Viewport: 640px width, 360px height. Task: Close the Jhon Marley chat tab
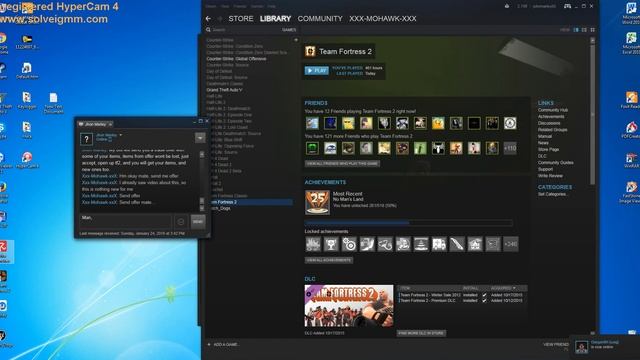(x=110, y=124)
